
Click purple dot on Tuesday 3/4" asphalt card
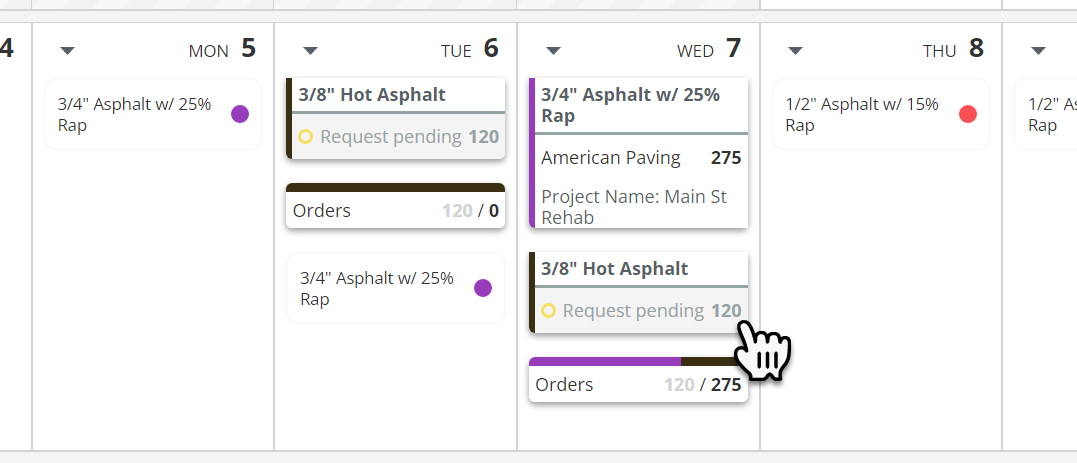[x=483, y=288]
